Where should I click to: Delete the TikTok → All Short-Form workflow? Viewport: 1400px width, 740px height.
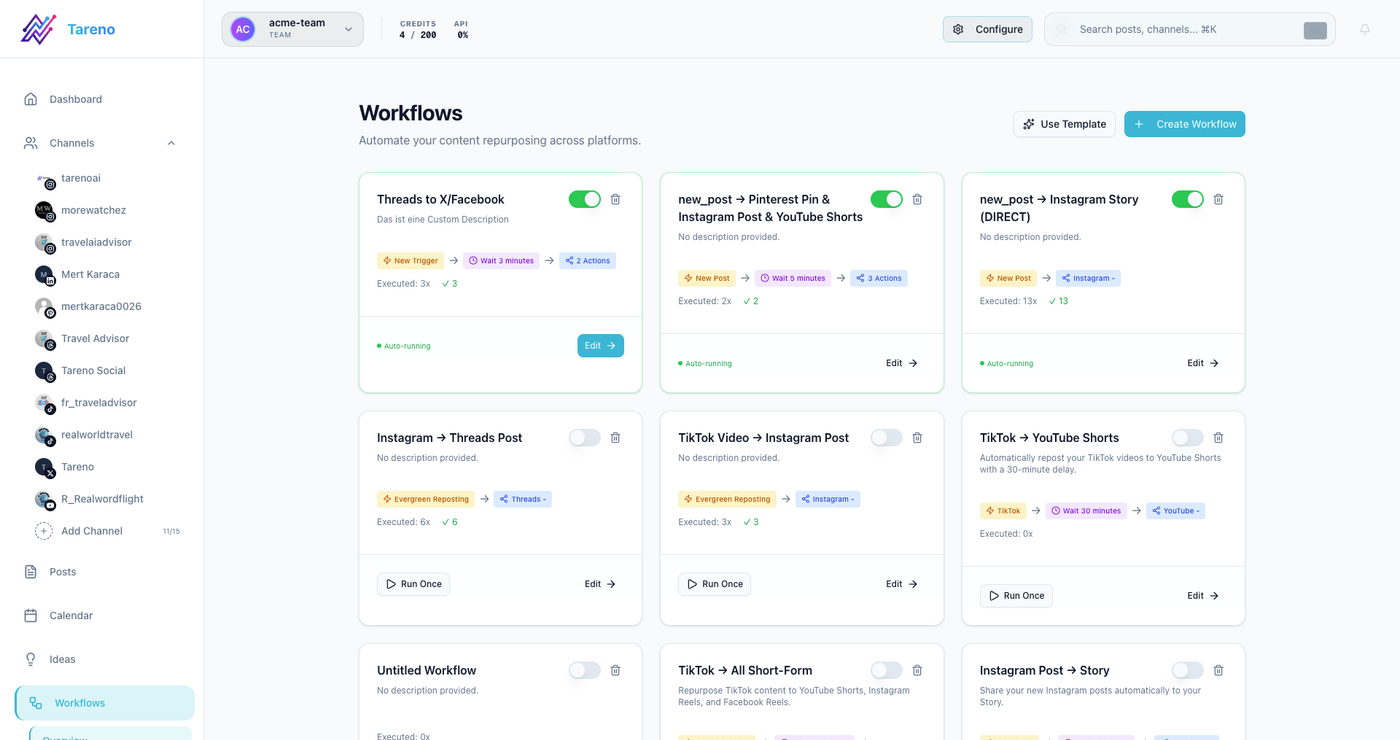917,670
